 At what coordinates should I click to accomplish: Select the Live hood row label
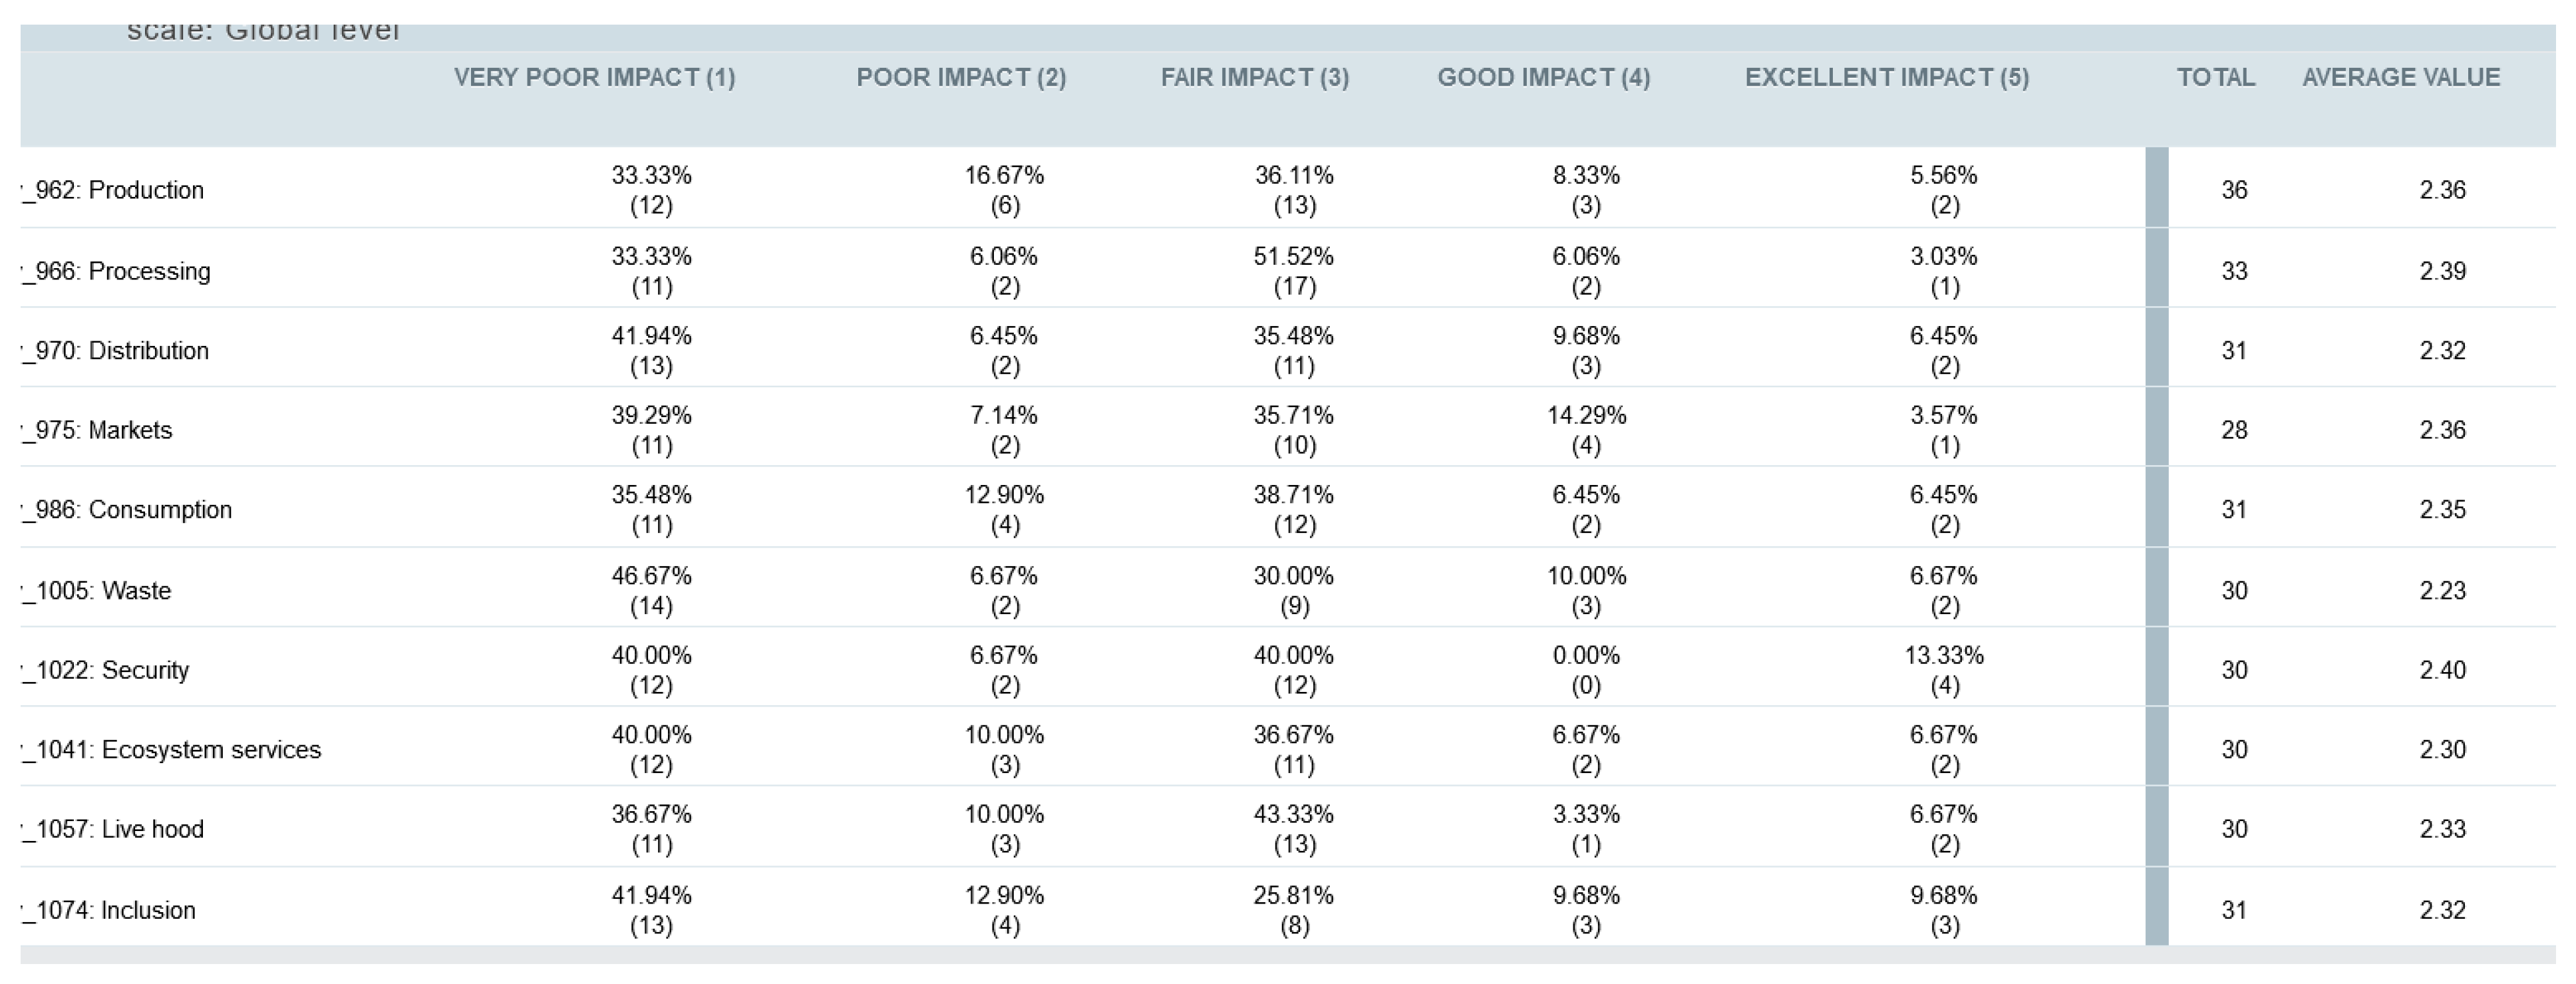coord(114,829)
